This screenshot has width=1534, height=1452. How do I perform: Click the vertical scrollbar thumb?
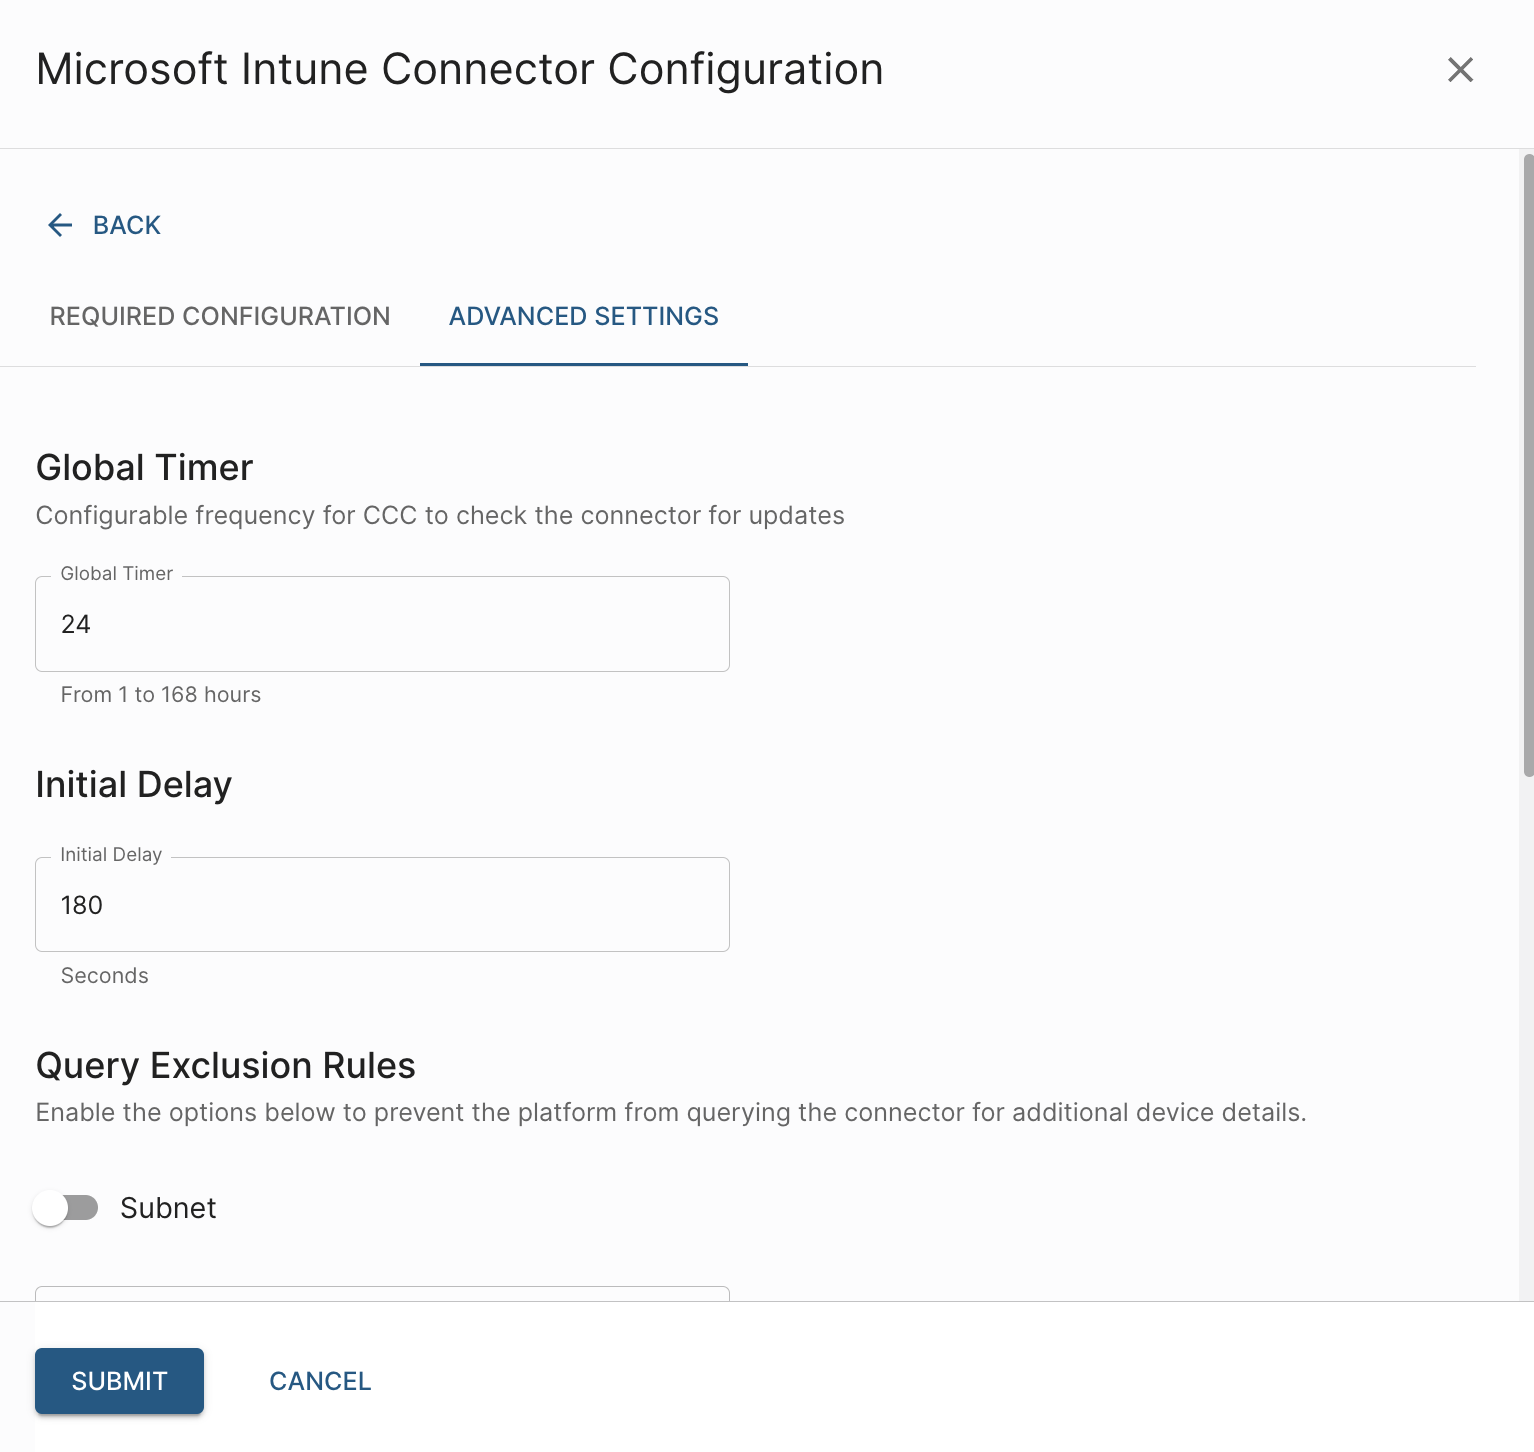click(x=1527, y=465)
